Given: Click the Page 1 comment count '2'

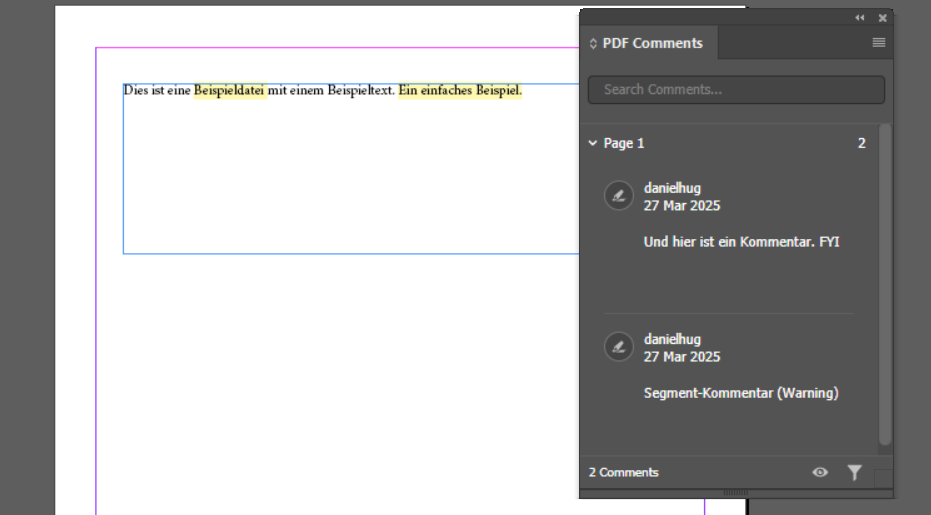Looking at the screenshot, I should [862, 143].
